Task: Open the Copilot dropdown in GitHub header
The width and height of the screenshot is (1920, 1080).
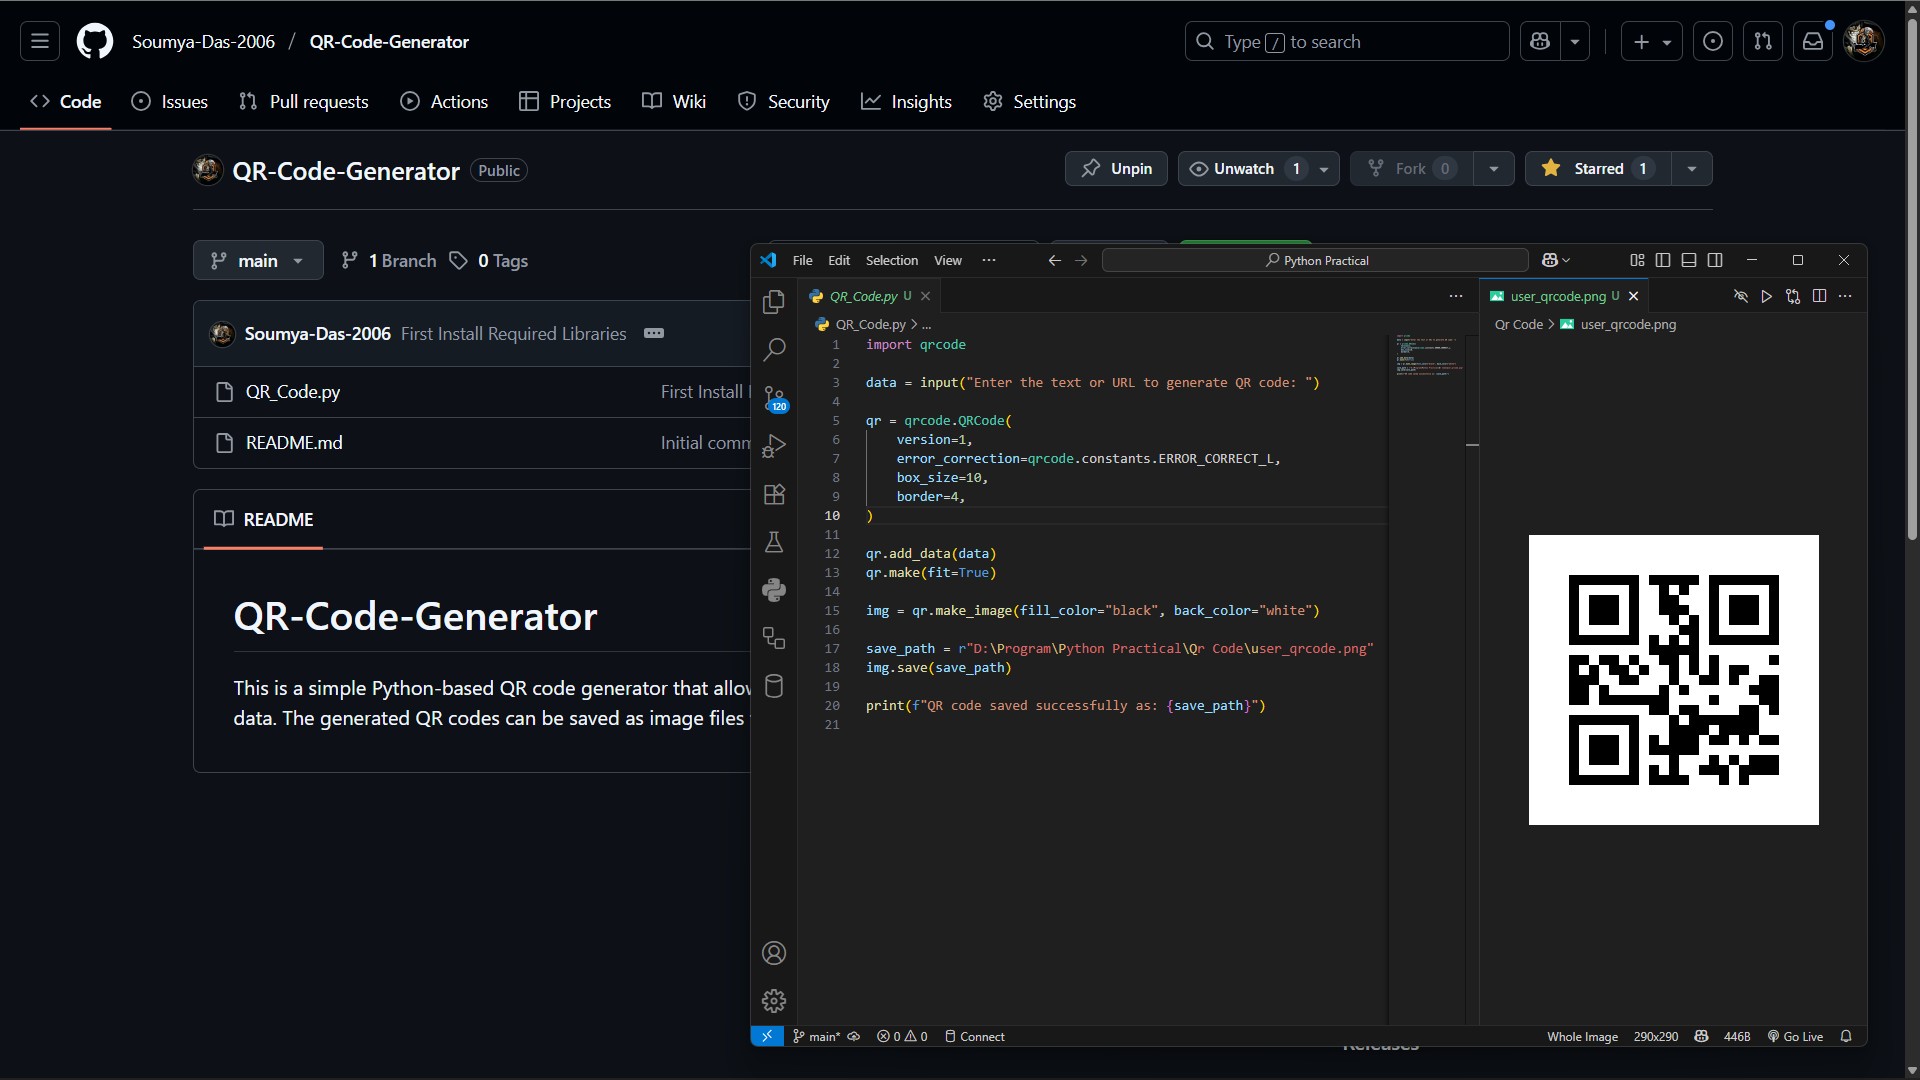Action: tap(1575, 42)
